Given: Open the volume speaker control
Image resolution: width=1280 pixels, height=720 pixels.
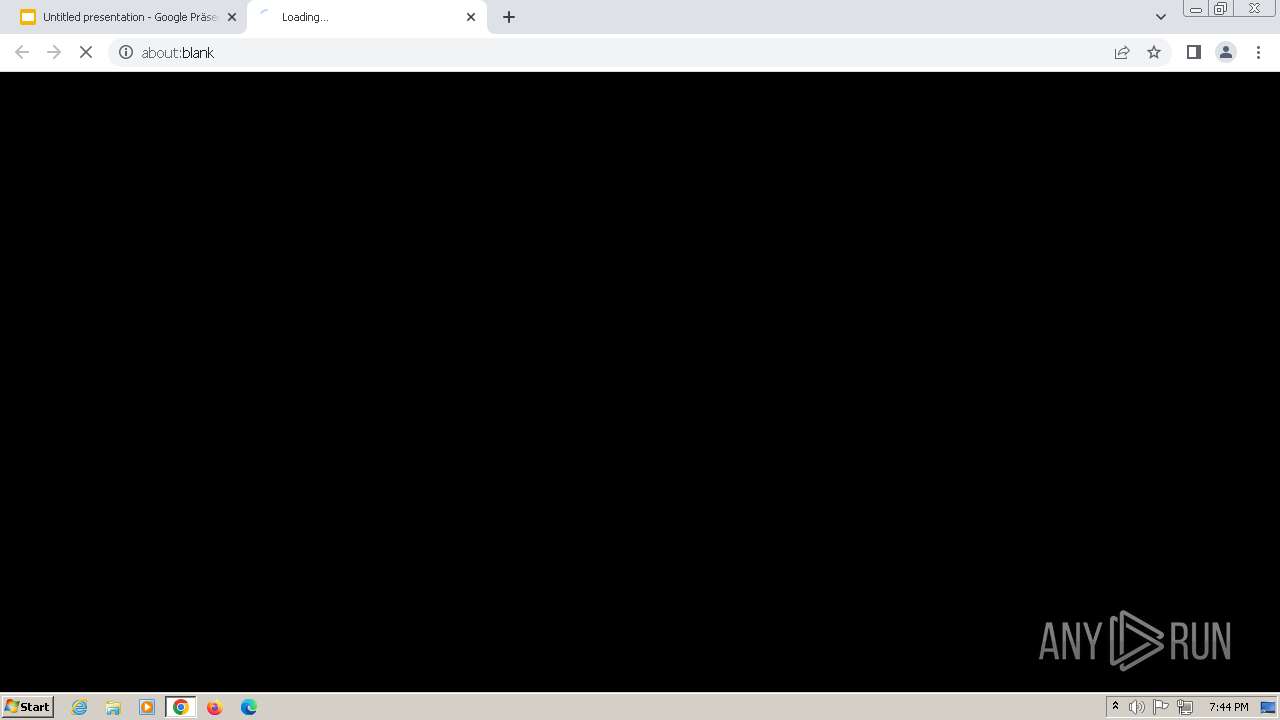Looking at the screenshot, I should pos(1137,707).
